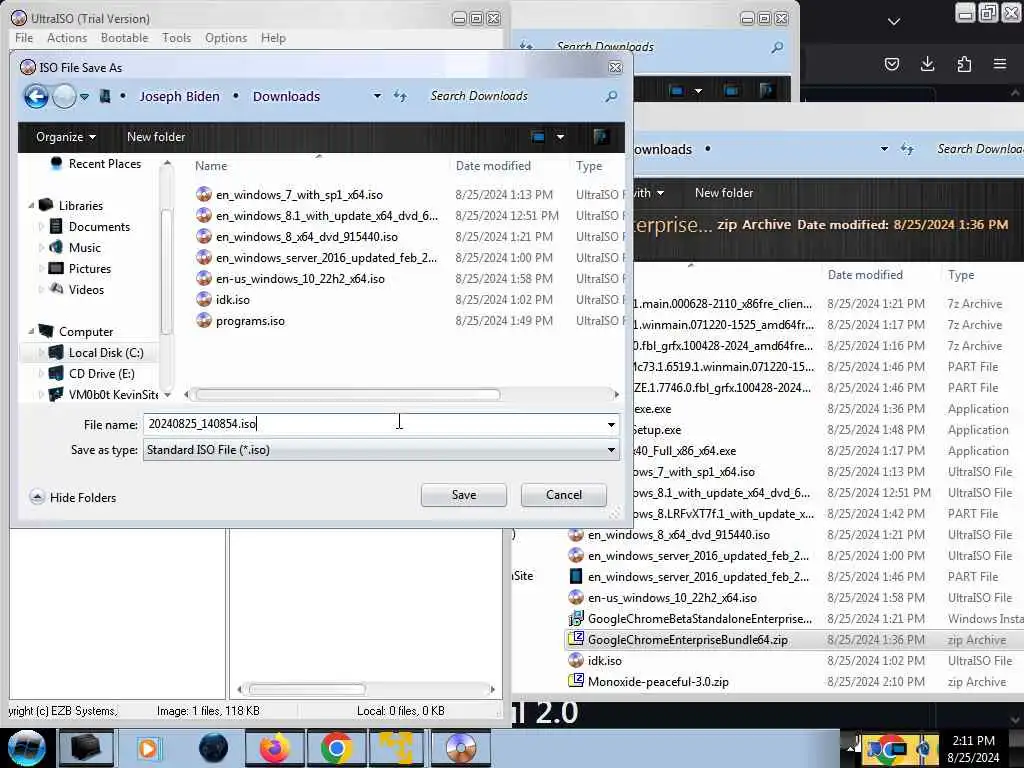The width and height of the screenshot is (1024, 768).
Task: Click Firefox Pocket save icon
Action: [x=891, y=64]
